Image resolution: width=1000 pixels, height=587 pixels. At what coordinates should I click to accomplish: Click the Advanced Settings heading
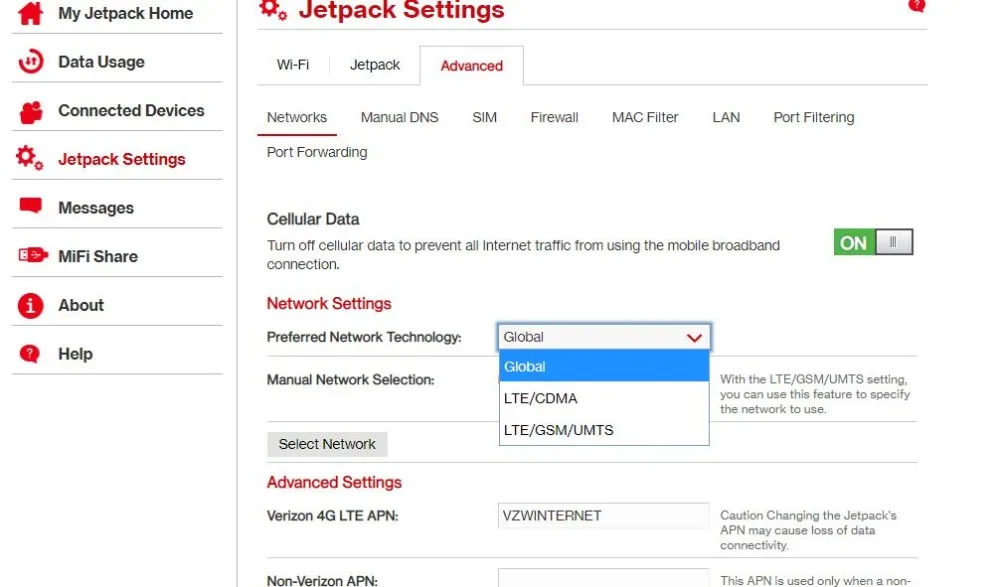pyautogui.click(x=334, y=482)
